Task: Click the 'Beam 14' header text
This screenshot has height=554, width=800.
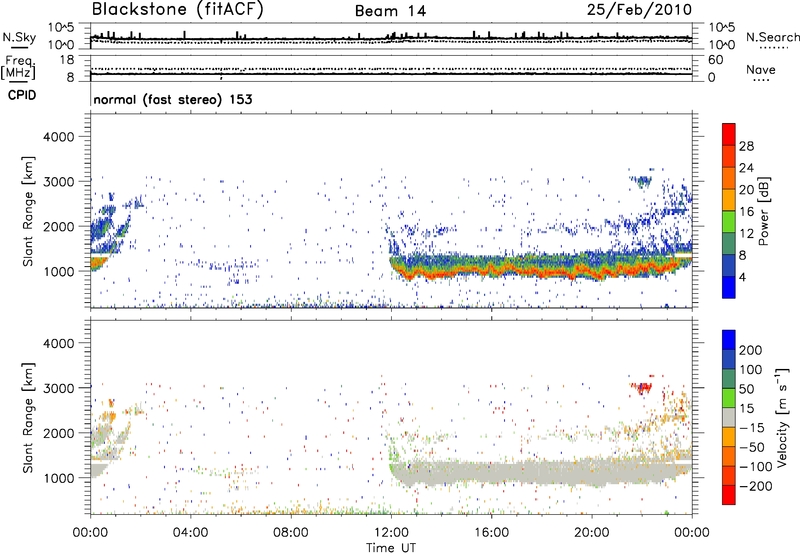Action: coord(390,11)
